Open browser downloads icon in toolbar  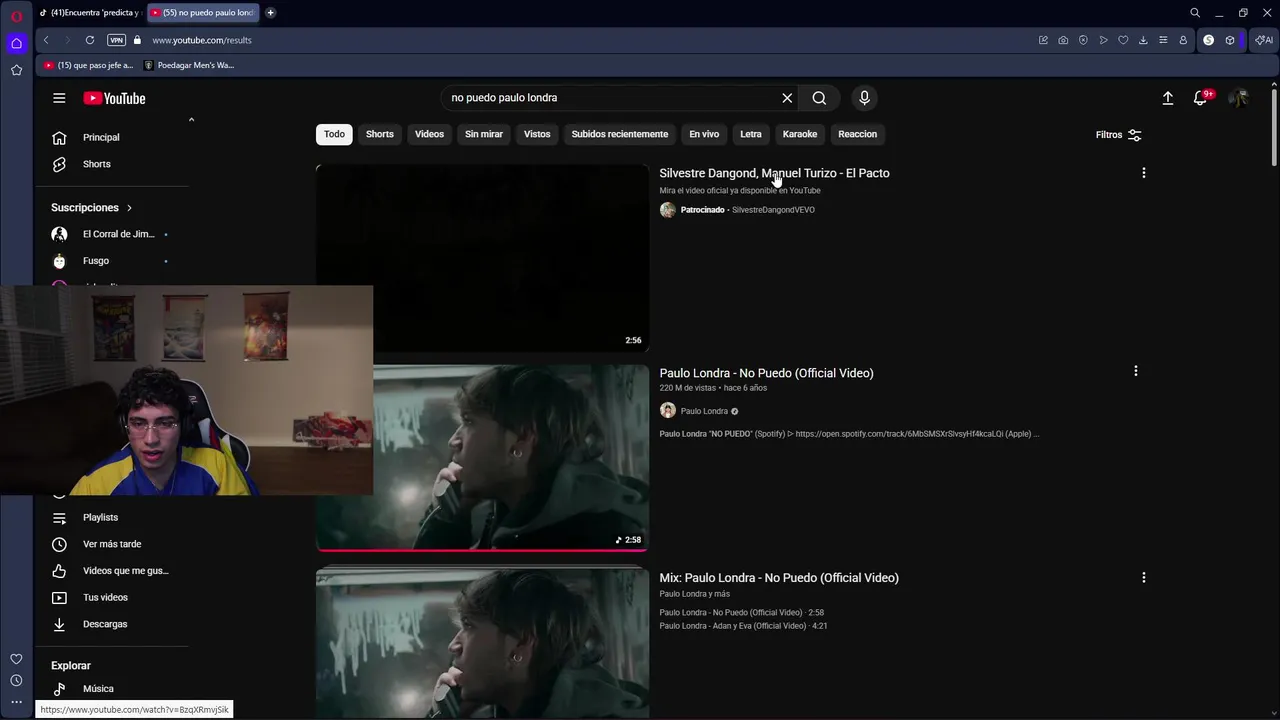tap(1143, 40)
